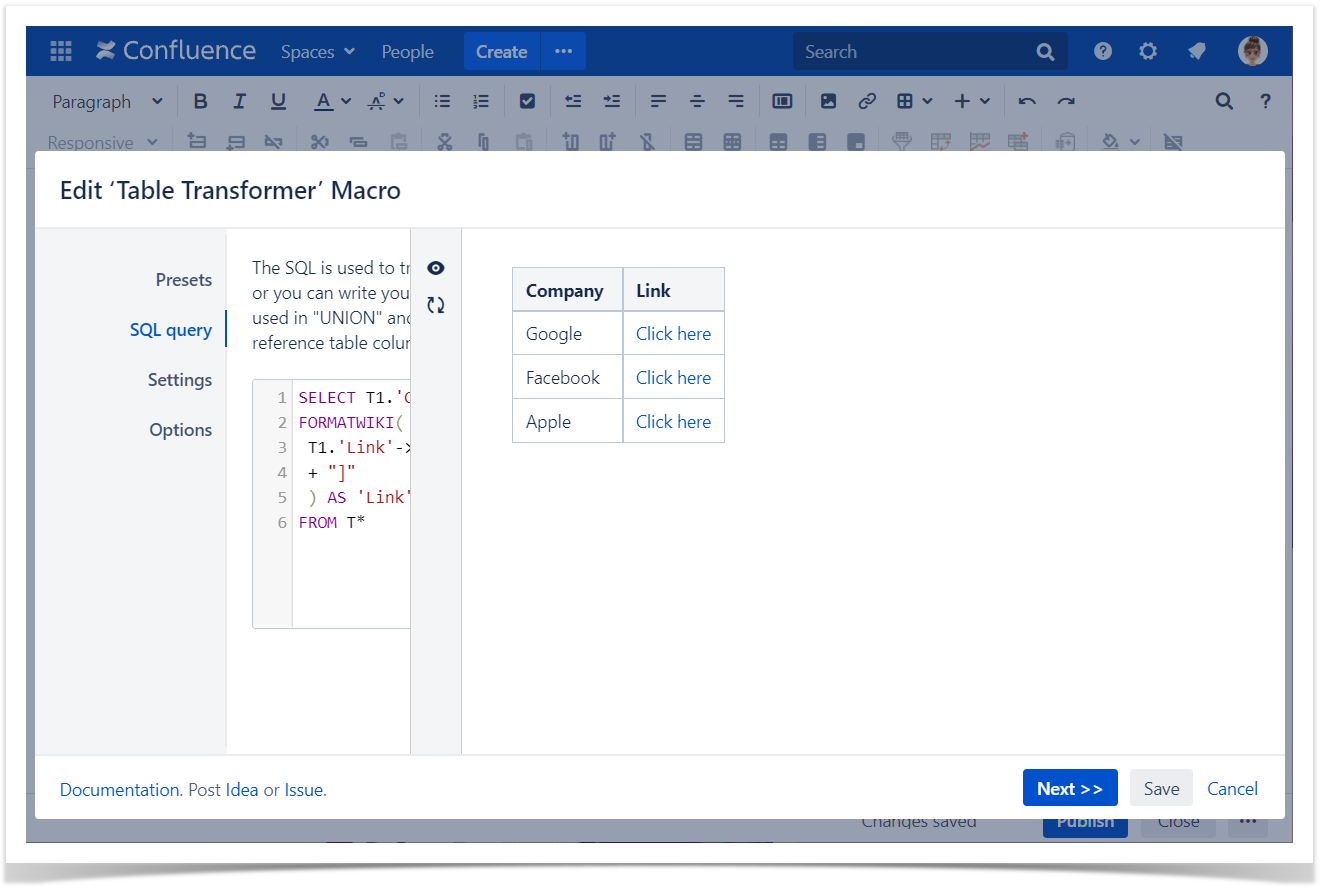Open the Help question mark icon
Image resolution: width=1327 pixels, height=892 pixels.
click(x=1103, y=52)
